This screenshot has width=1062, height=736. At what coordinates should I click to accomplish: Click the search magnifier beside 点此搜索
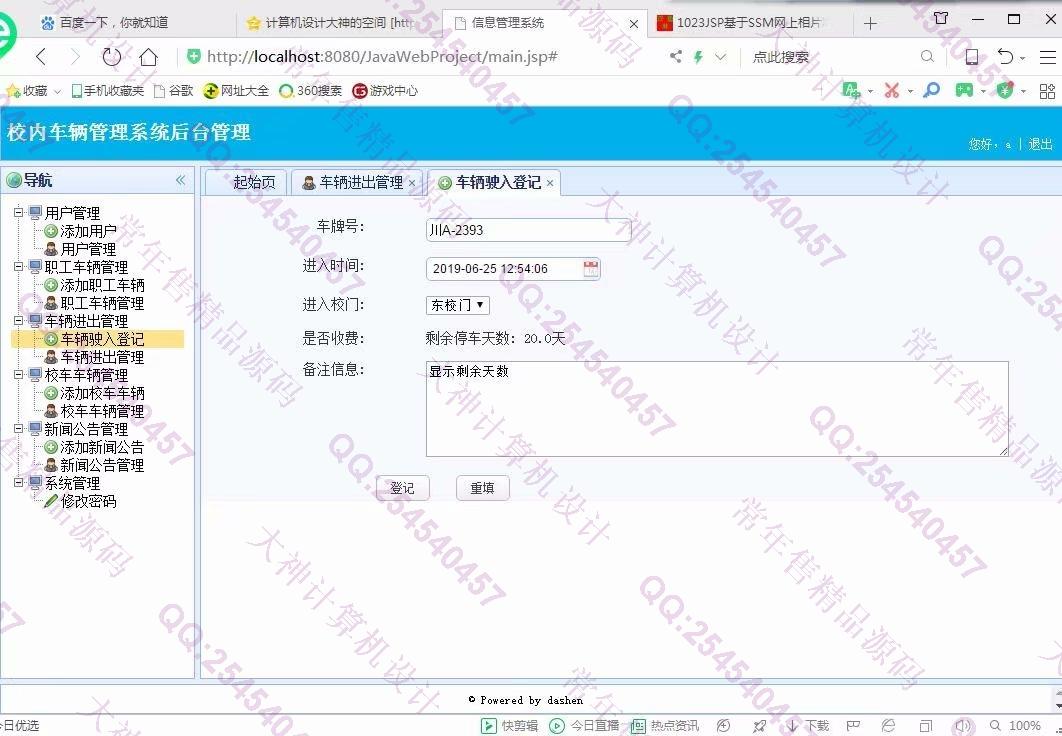927,57
